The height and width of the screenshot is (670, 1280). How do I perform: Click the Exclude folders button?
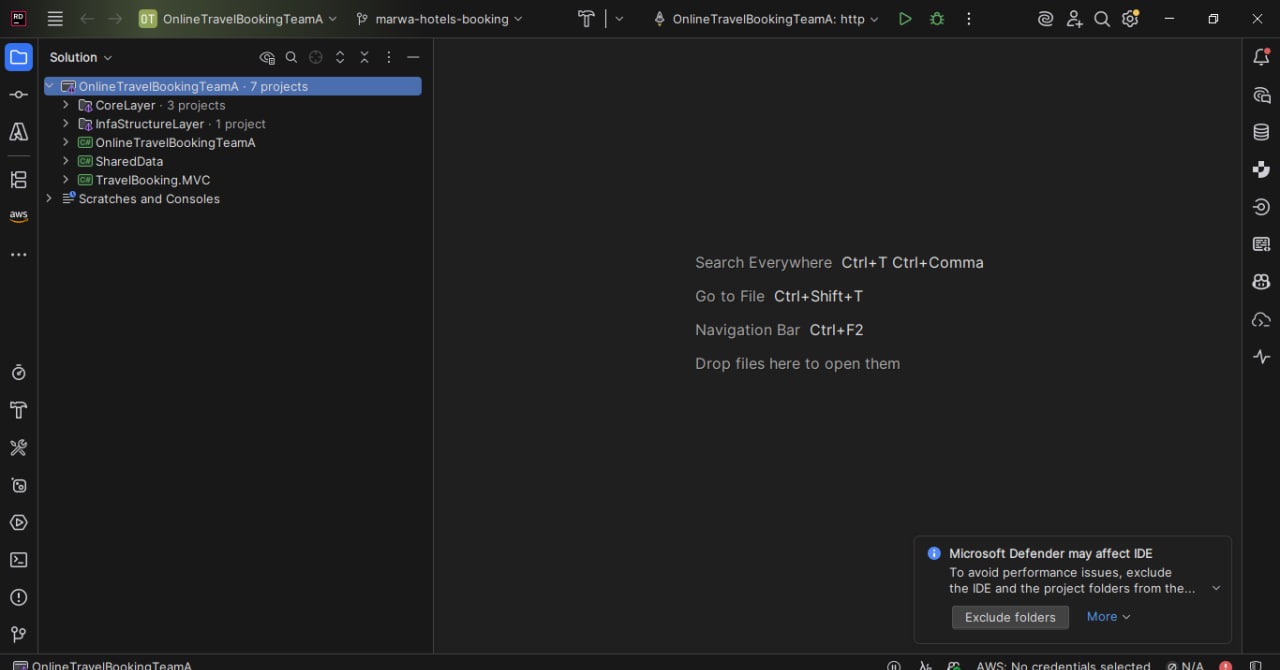click(x=1010, y=617)
